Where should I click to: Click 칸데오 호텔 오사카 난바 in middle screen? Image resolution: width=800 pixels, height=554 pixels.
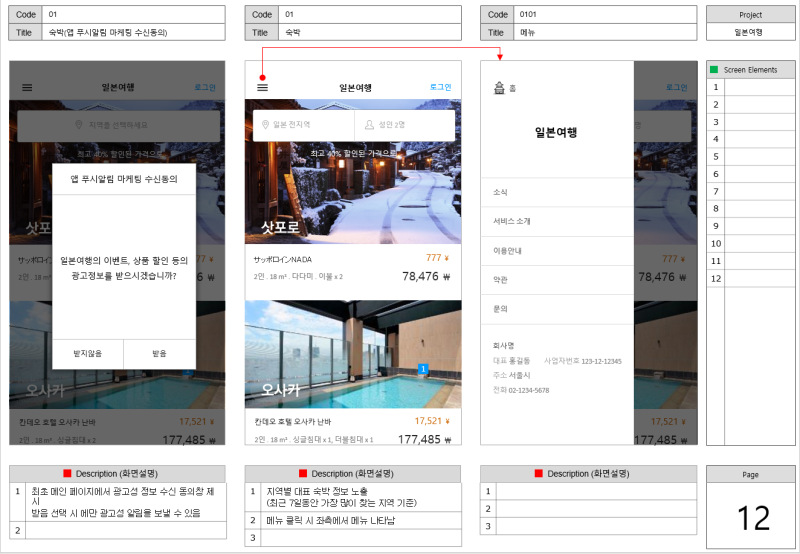(x=293, y=422)
